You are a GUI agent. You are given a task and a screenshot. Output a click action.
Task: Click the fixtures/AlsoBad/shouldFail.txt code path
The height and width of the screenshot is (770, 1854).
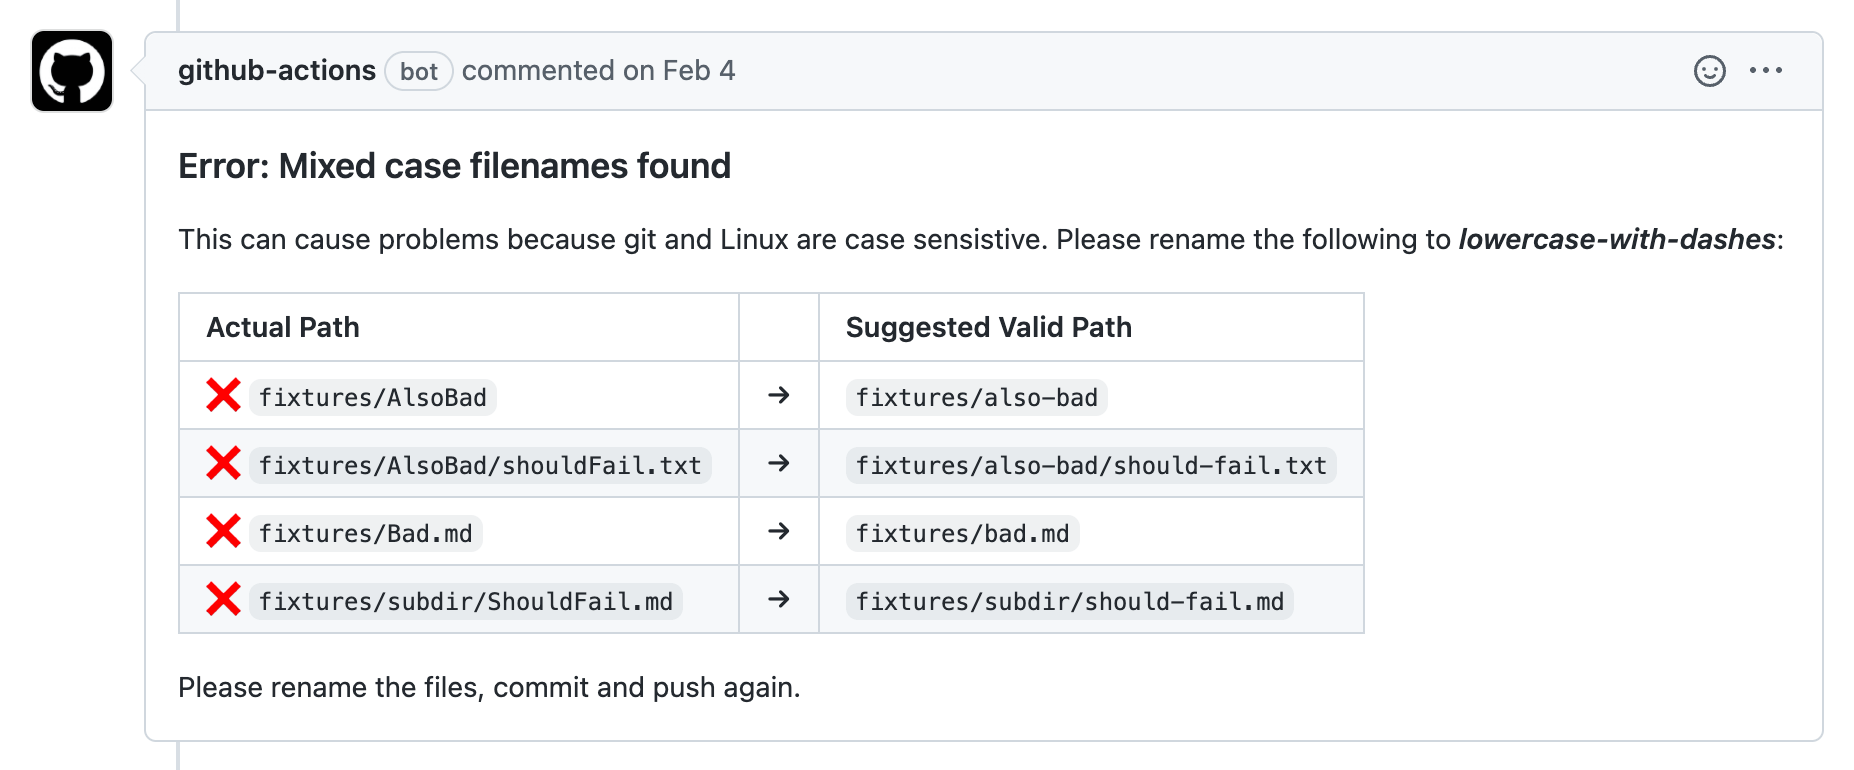tap(480, 466)
